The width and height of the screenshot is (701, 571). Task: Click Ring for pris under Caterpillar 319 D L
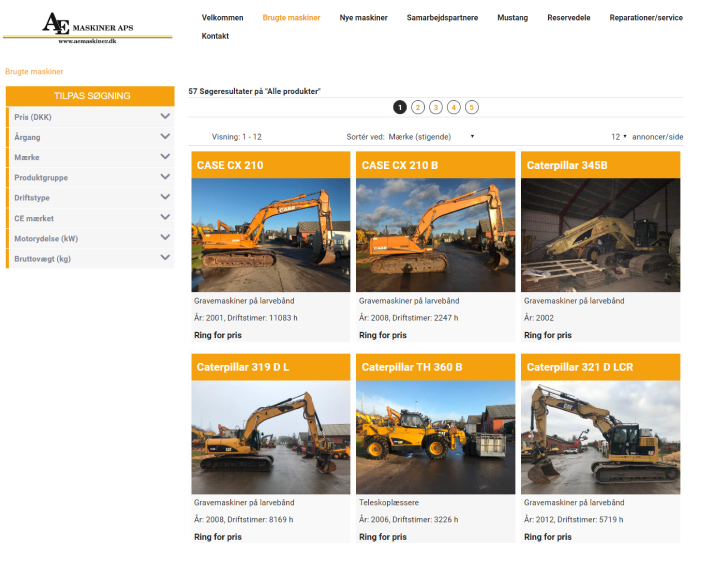tap(218, 537)
